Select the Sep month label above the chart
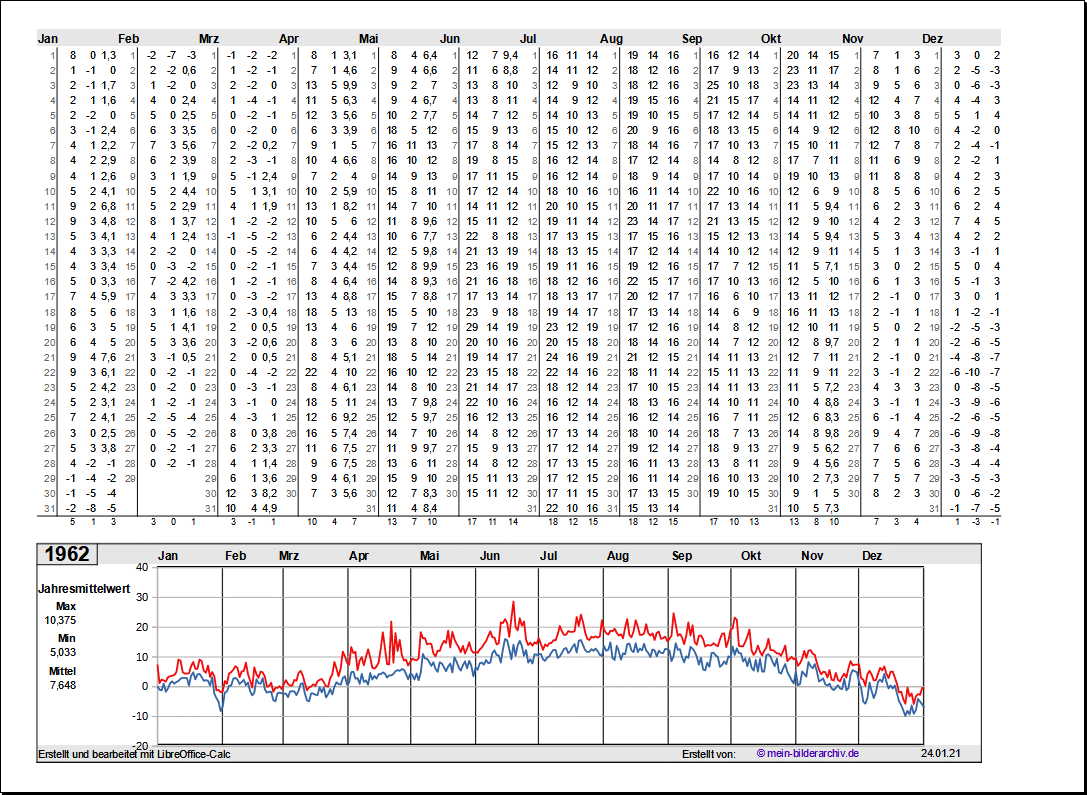The image size is (1087, 795). [x=682, y=556]
